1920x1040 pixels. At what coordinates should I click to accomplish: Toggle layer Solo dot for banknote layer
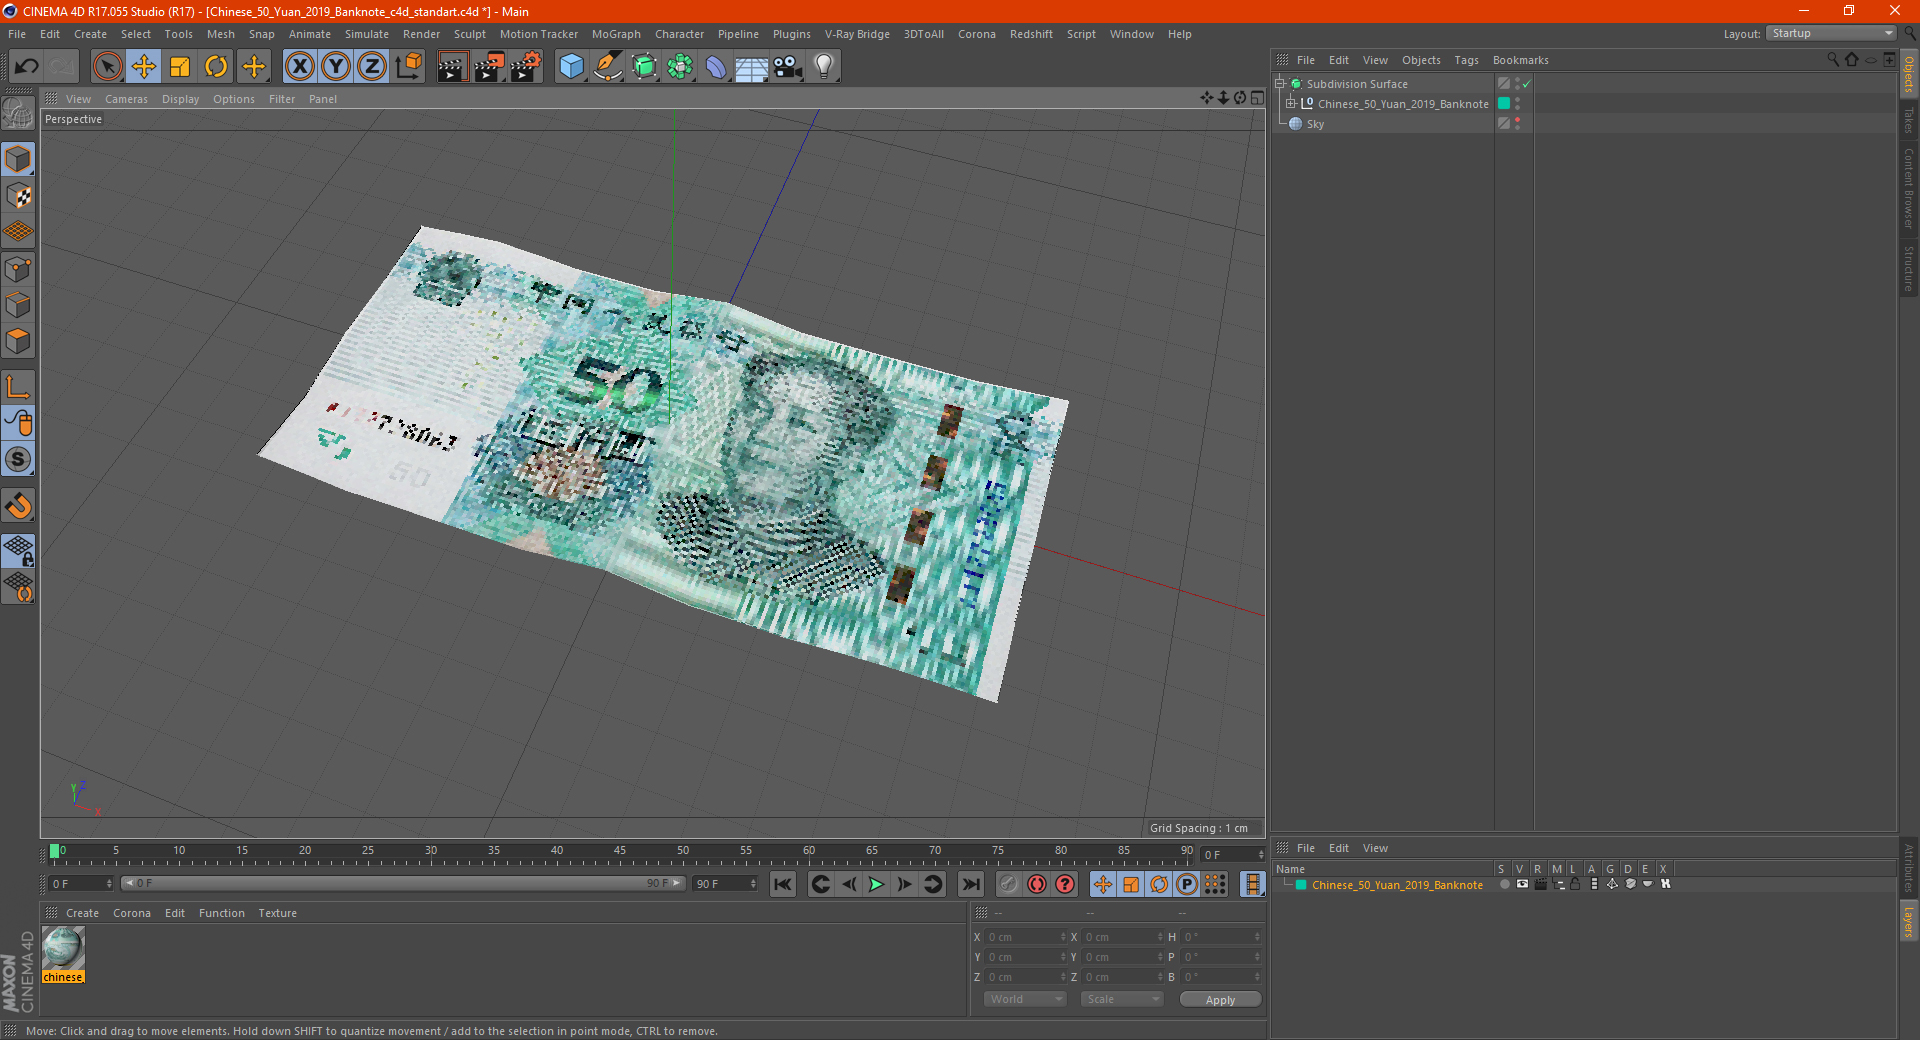(x=1503, y=884)
